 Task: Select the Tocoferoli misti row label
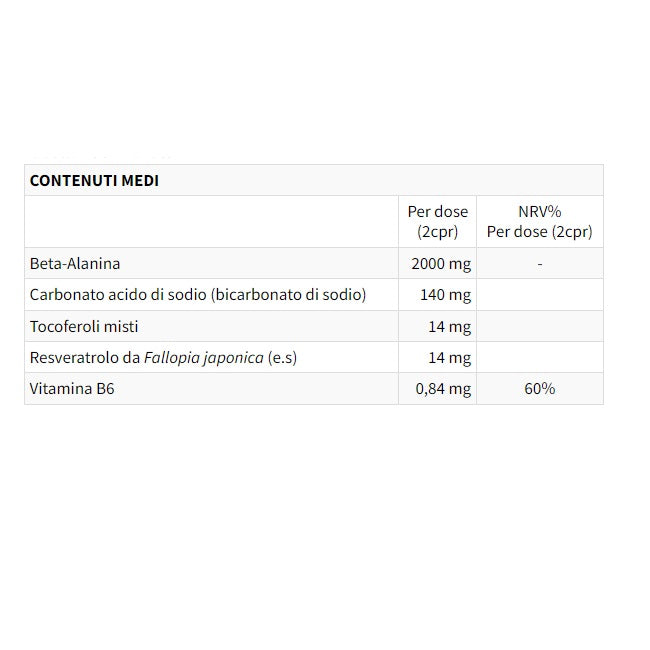pos(84,326)
